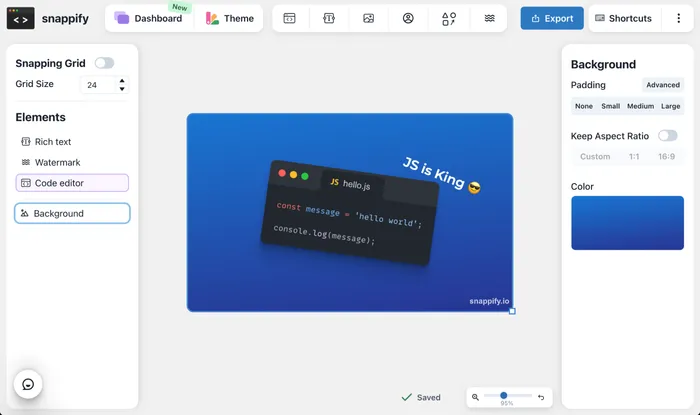This screenshot has width=700, height=415.
Task: Click the Grid Size input field
Action: point(99,85)
